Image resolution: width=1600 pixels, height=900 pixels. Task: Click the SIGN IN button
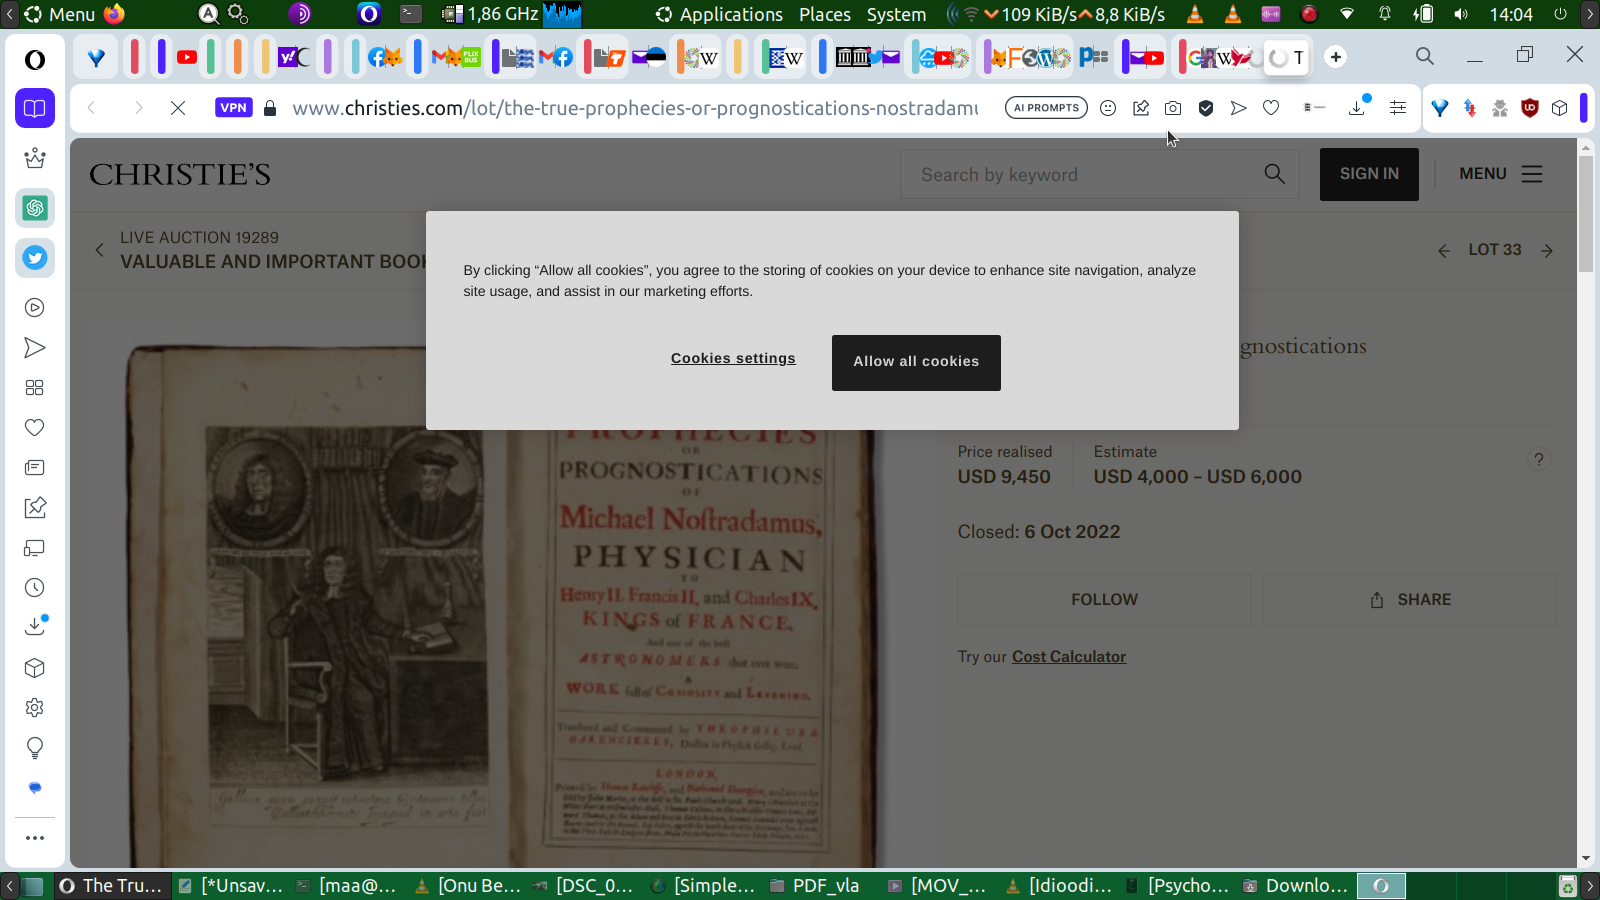pos(1369,174)
